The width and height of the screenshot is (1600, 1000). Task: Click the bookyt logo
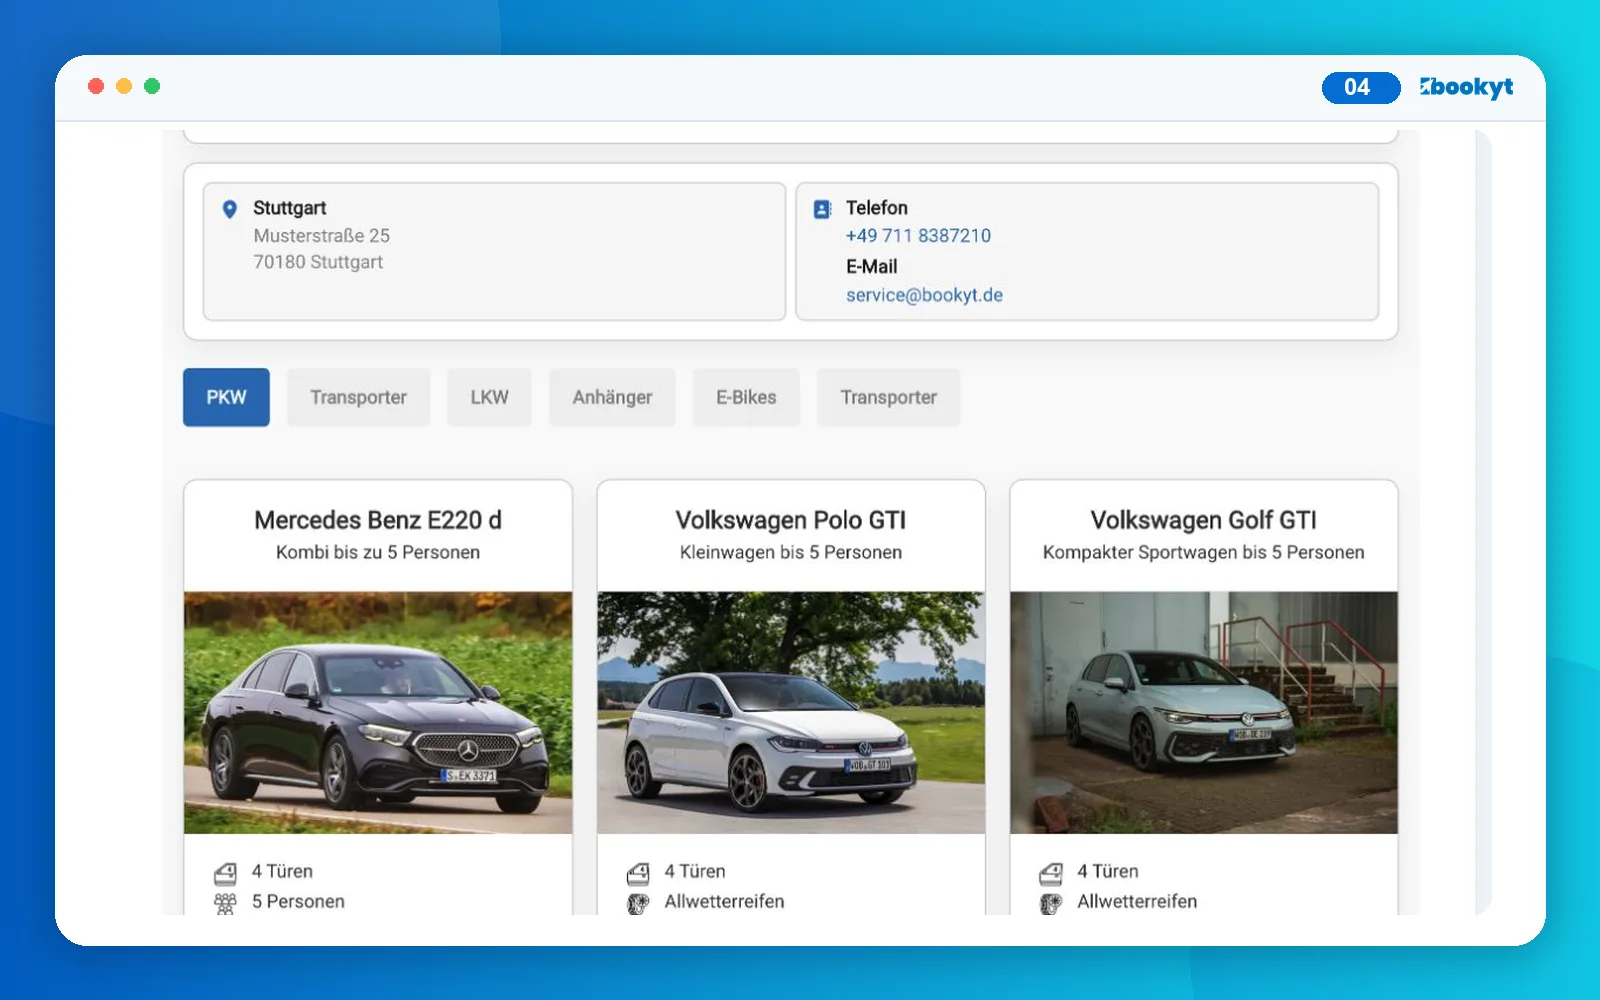click(x=1466, y=87)
